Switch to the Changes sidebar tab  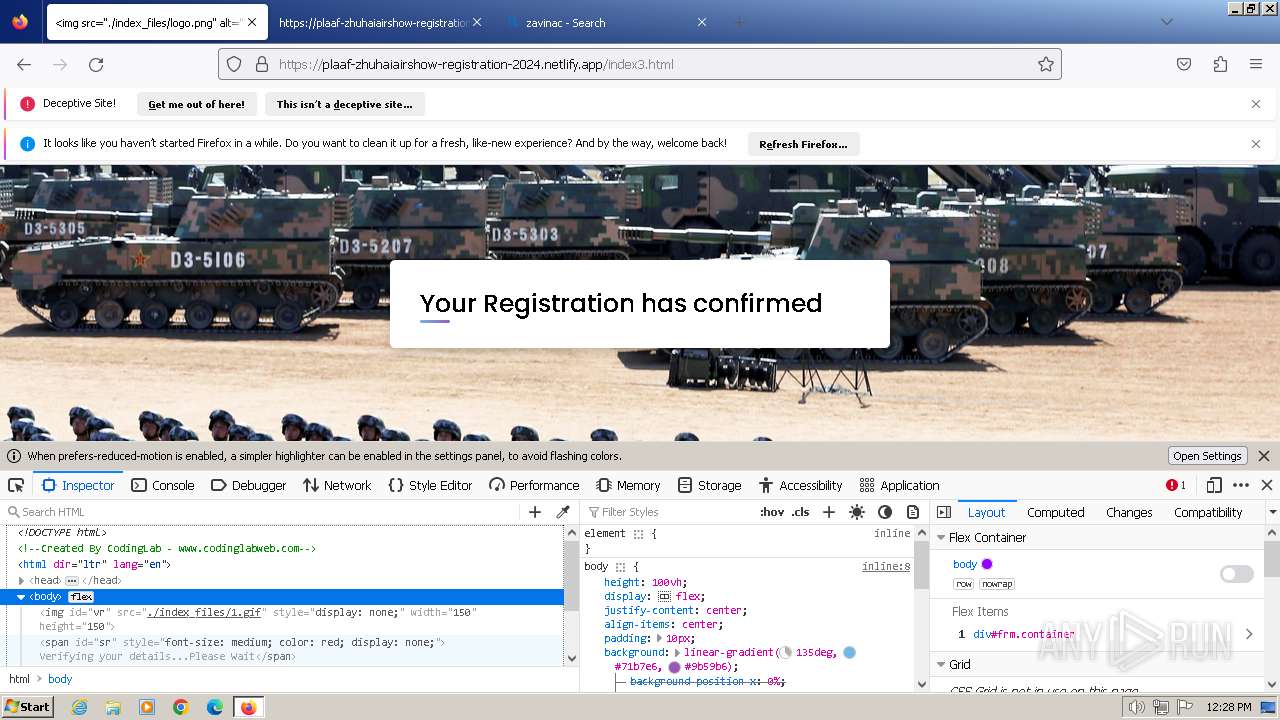[1129, 512]
